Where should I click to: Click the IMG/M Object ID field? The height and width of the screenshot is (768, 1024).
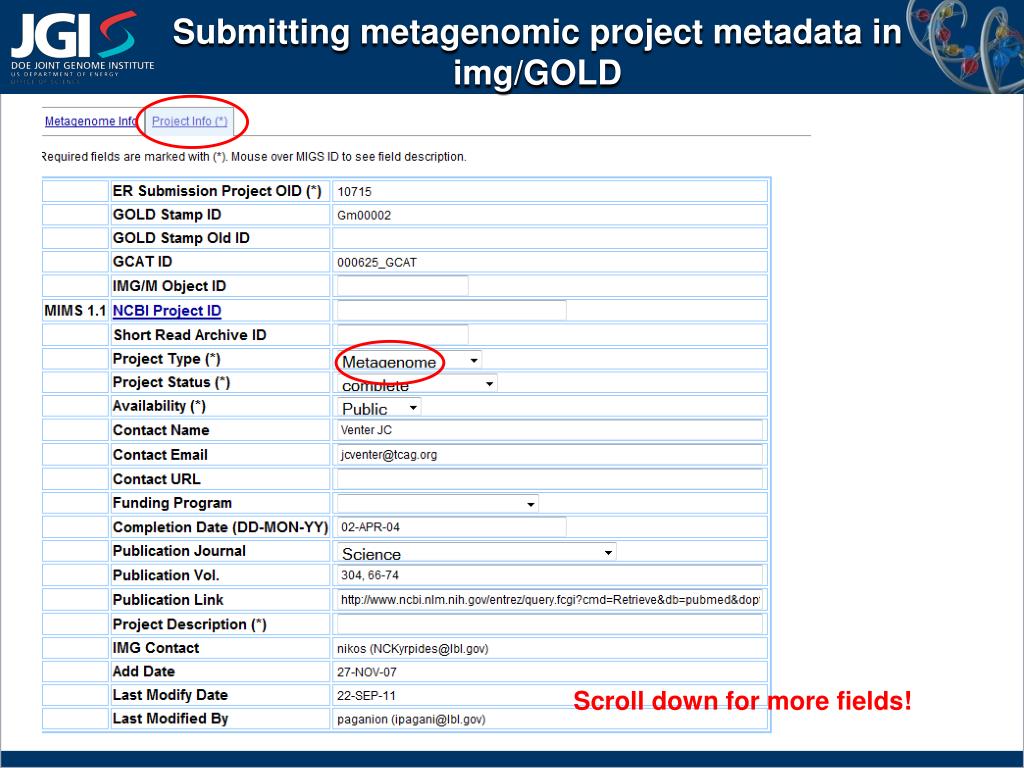tap(402, 286)
